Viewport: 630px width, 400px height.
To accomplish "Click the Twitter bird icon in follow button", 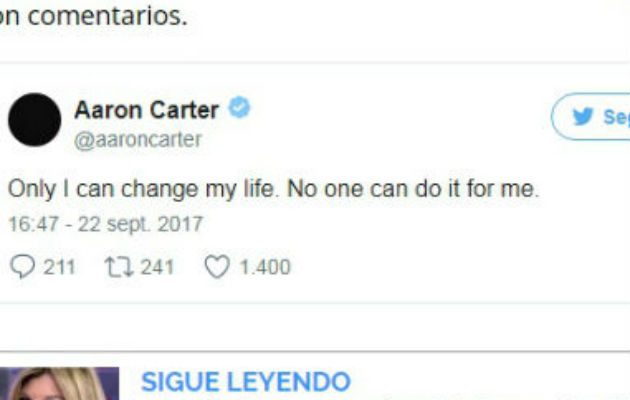I will pyautogui.click(x=583, y=116).
